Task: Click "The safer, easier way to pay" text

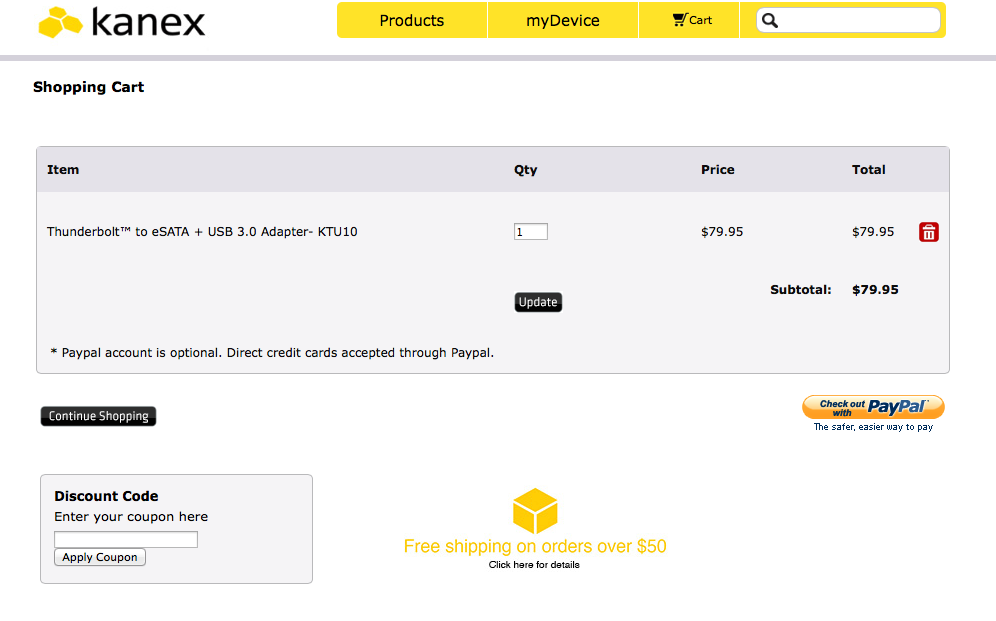Action: click(873, 427)
